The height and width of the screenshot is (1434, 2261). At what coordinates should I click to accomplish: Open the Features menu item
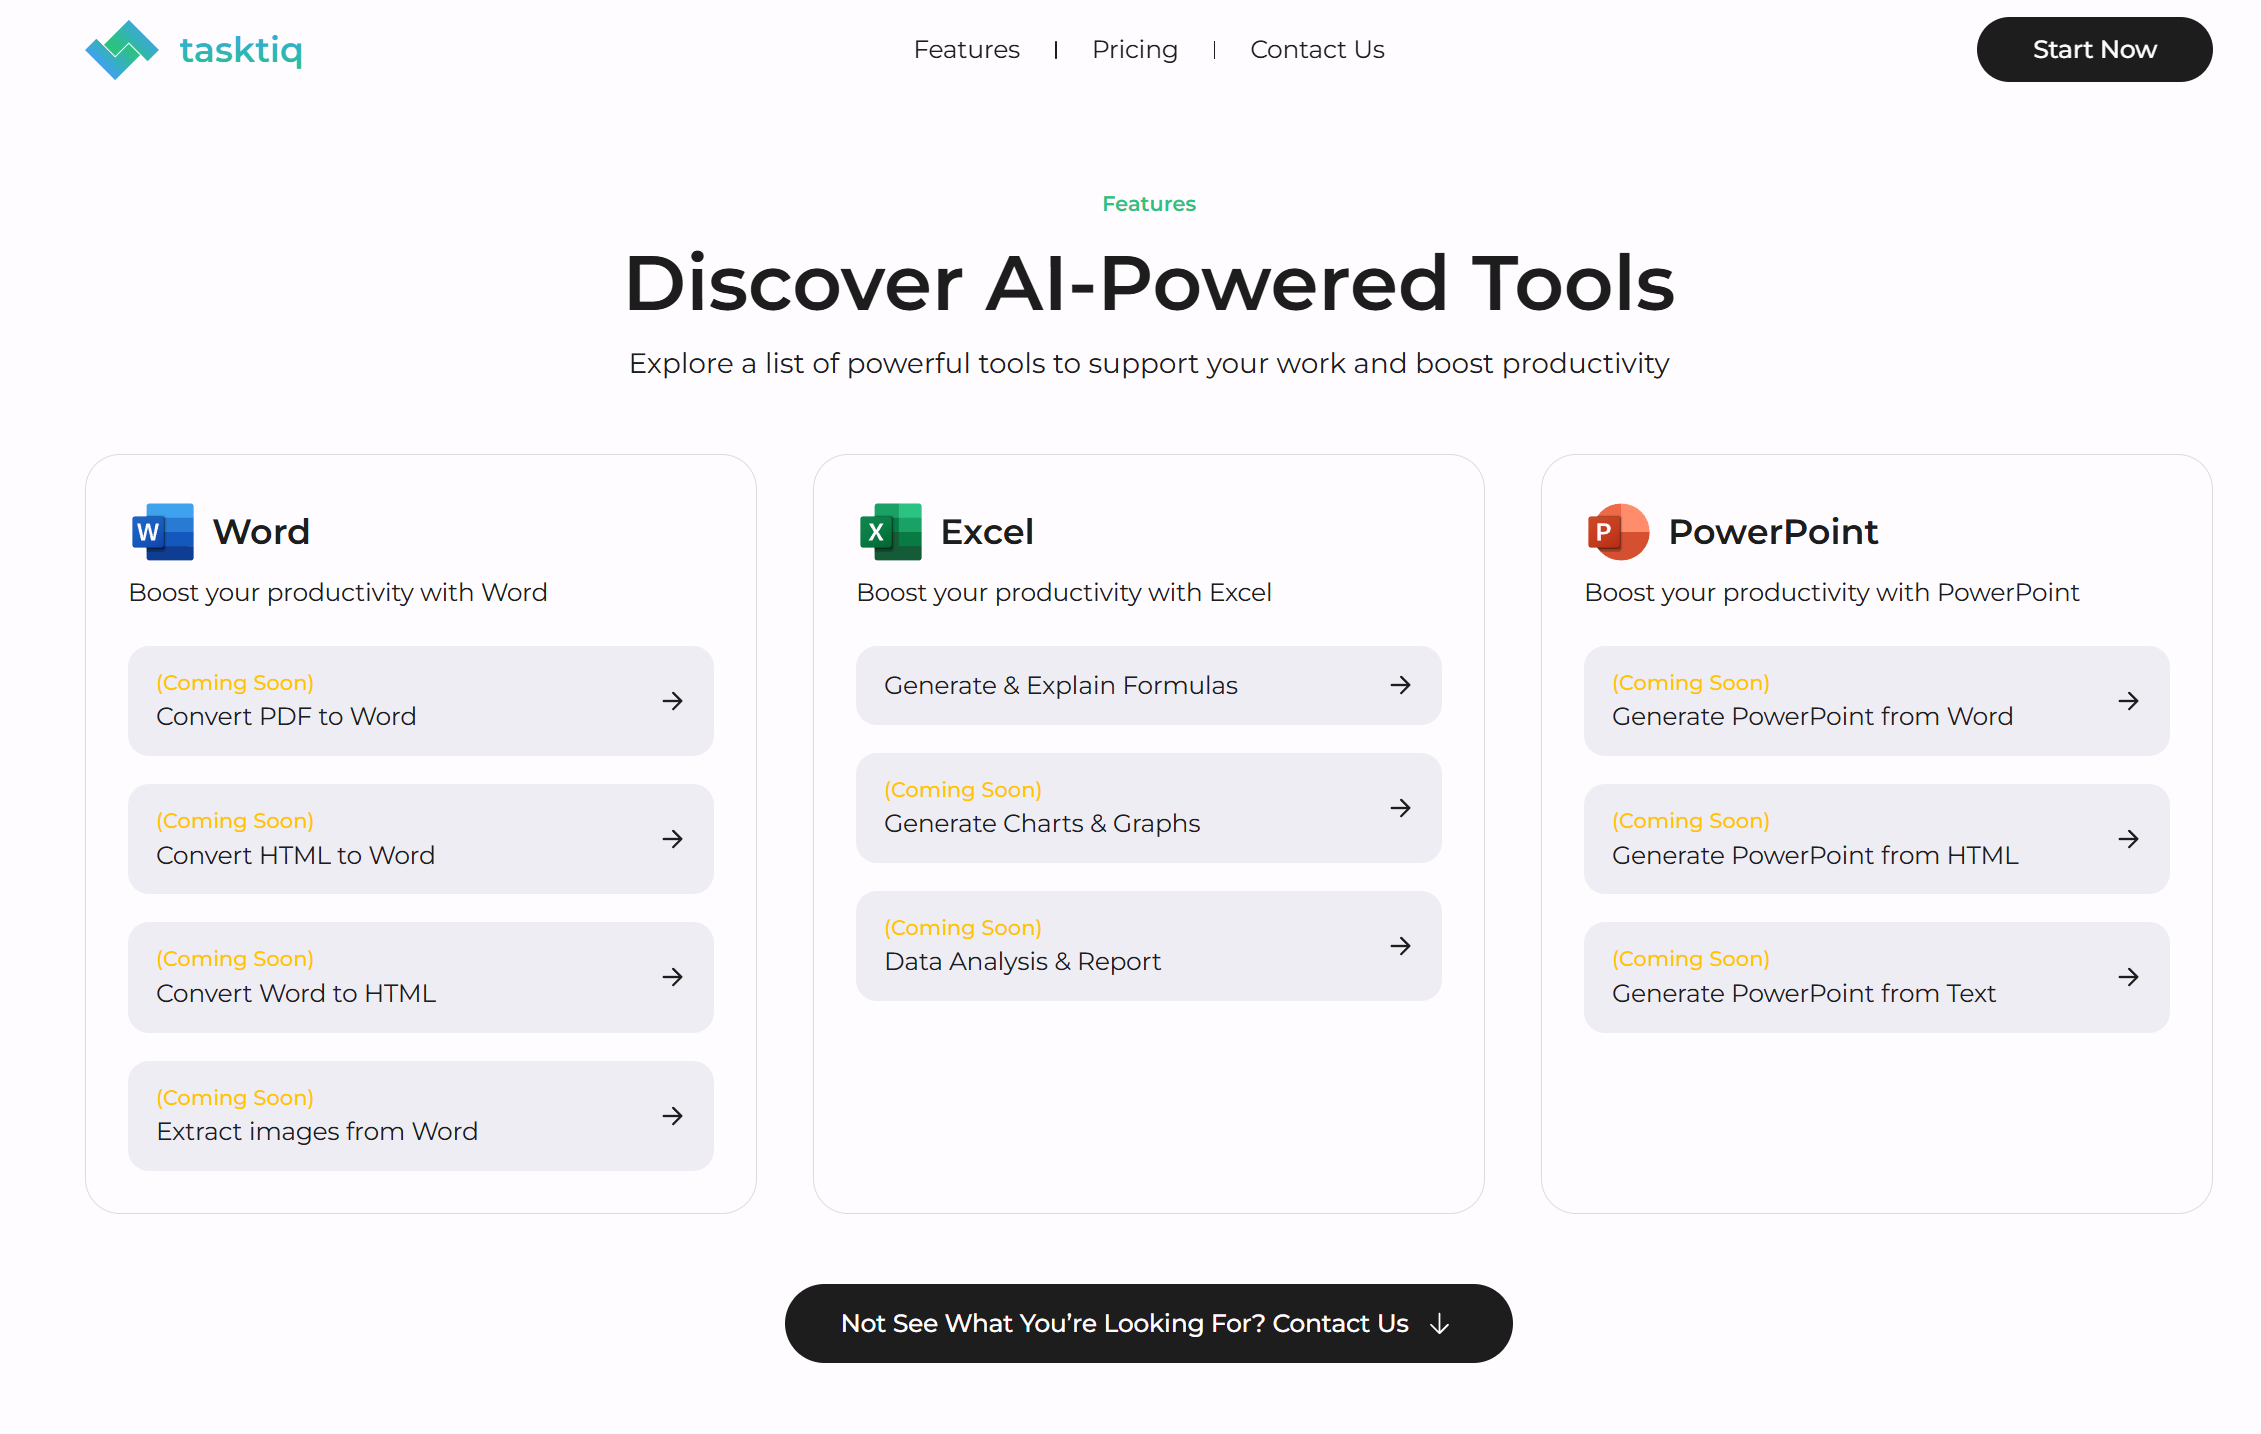(x=966, y=49)
